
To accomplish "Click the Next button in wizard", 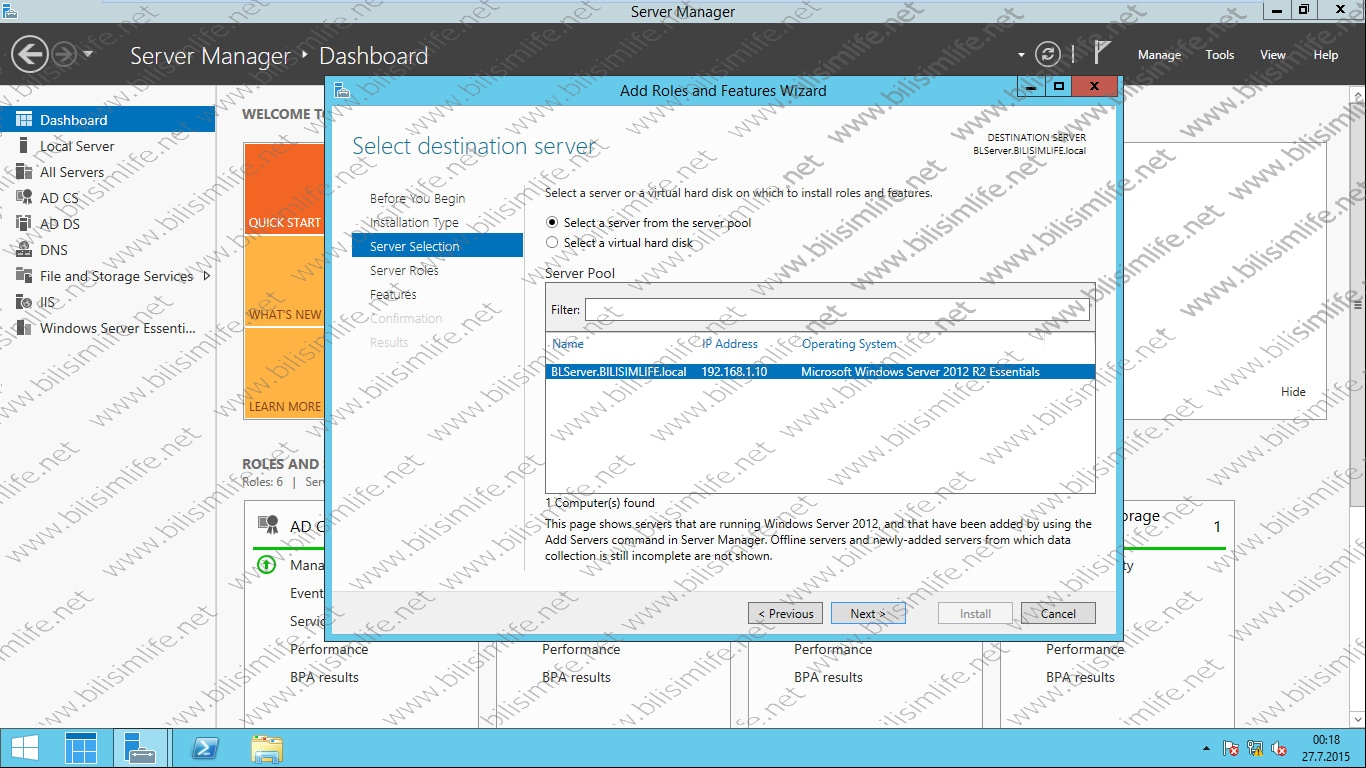I will (868, 614).
